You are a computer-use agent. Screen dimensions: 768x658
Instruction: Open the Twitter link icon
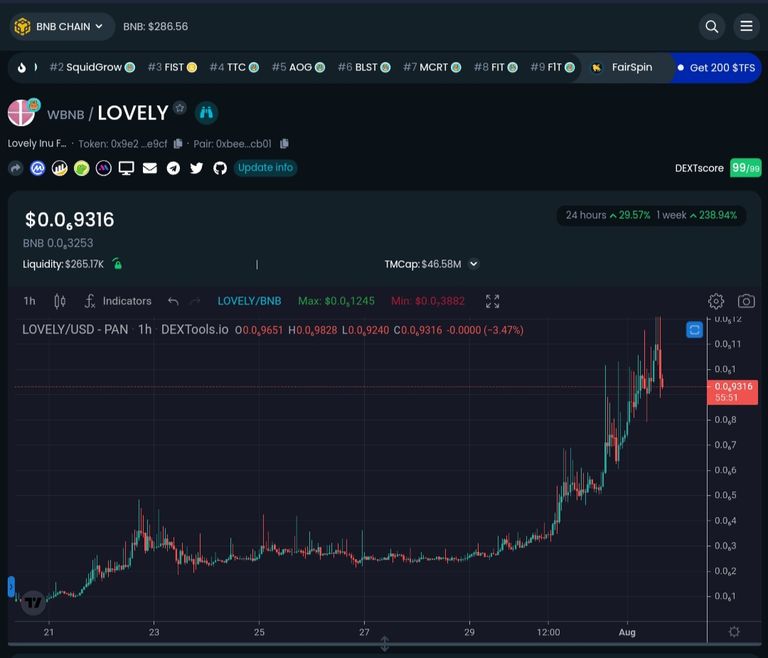(x=196, y=168)
